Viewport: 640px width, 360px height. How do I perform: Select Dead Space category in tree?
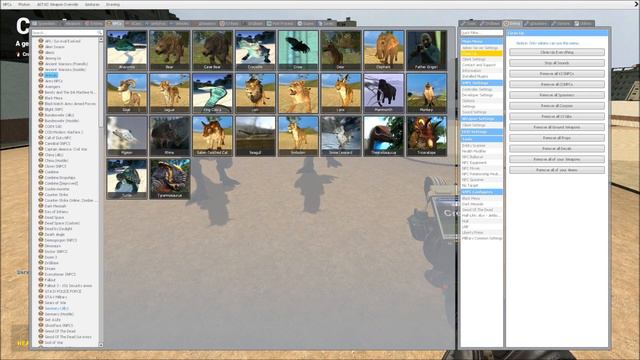(x=54, y=218)
